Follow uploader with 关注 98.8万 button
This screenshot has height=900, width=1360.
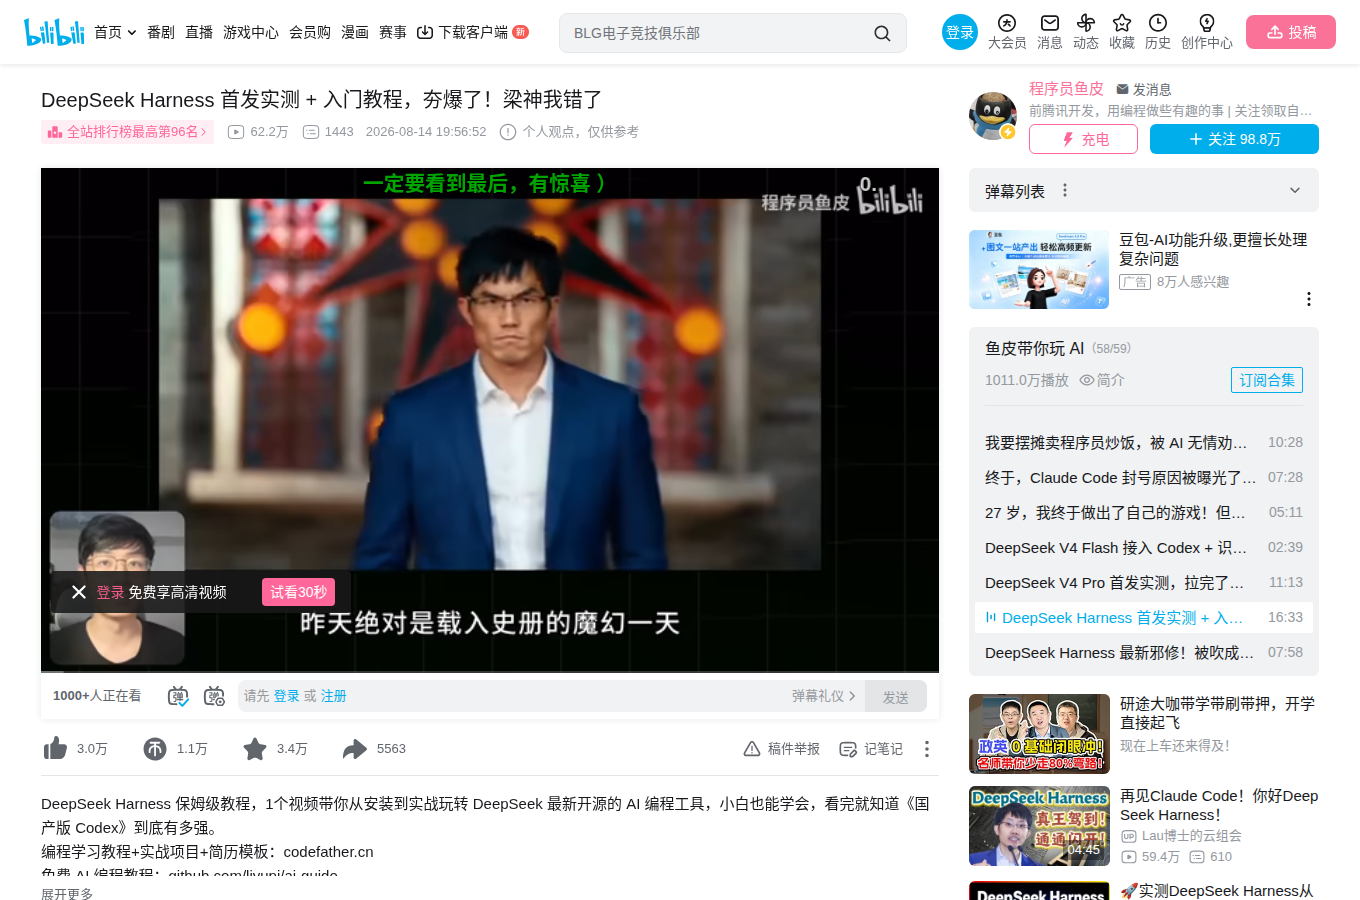point(1234,139)
